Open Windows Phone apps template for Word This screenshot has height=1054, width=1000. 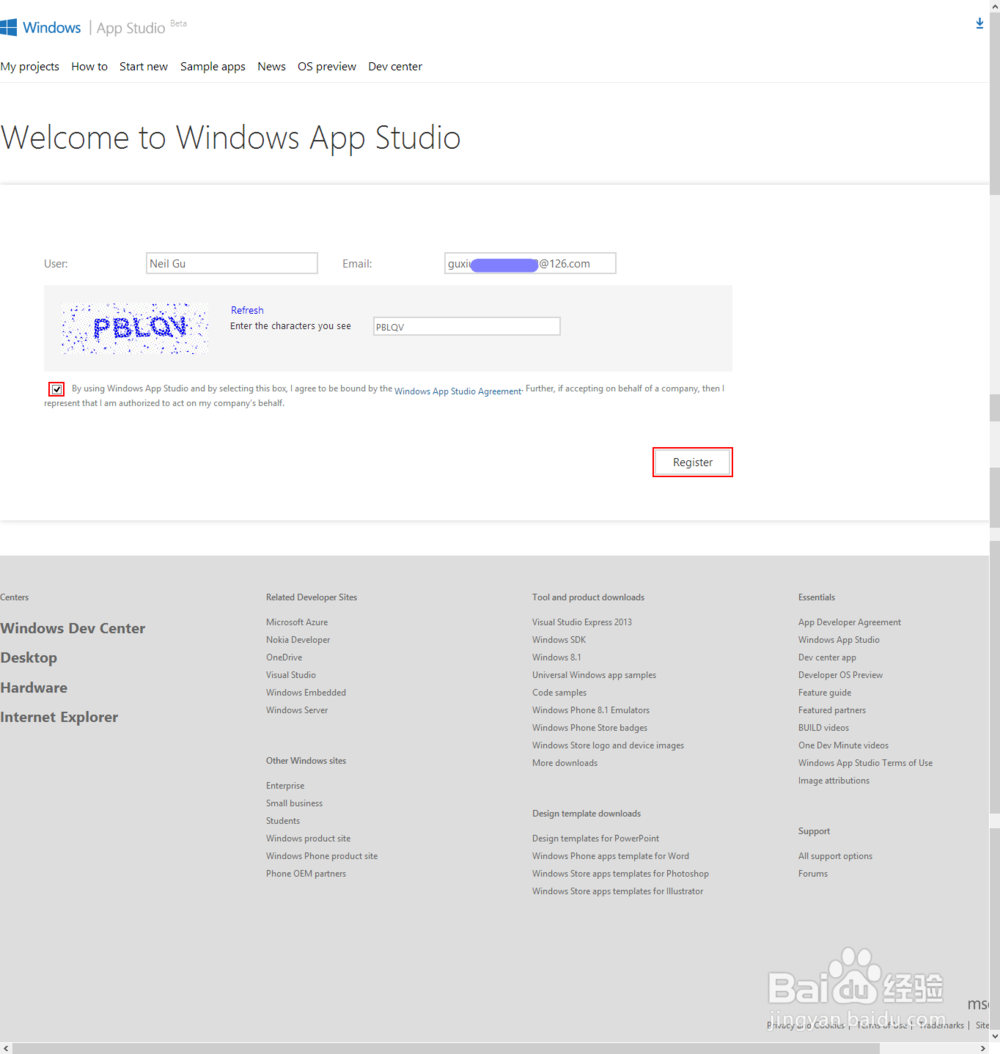(x=610, y=856)
